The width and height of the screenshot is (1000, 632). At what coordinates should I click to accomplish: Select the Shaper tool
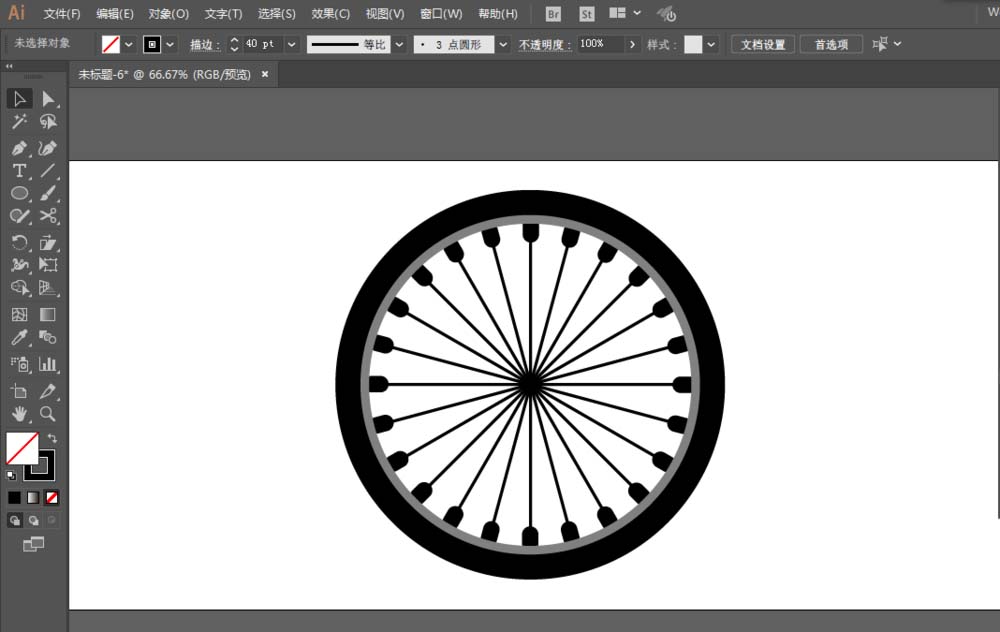(19, 216)
